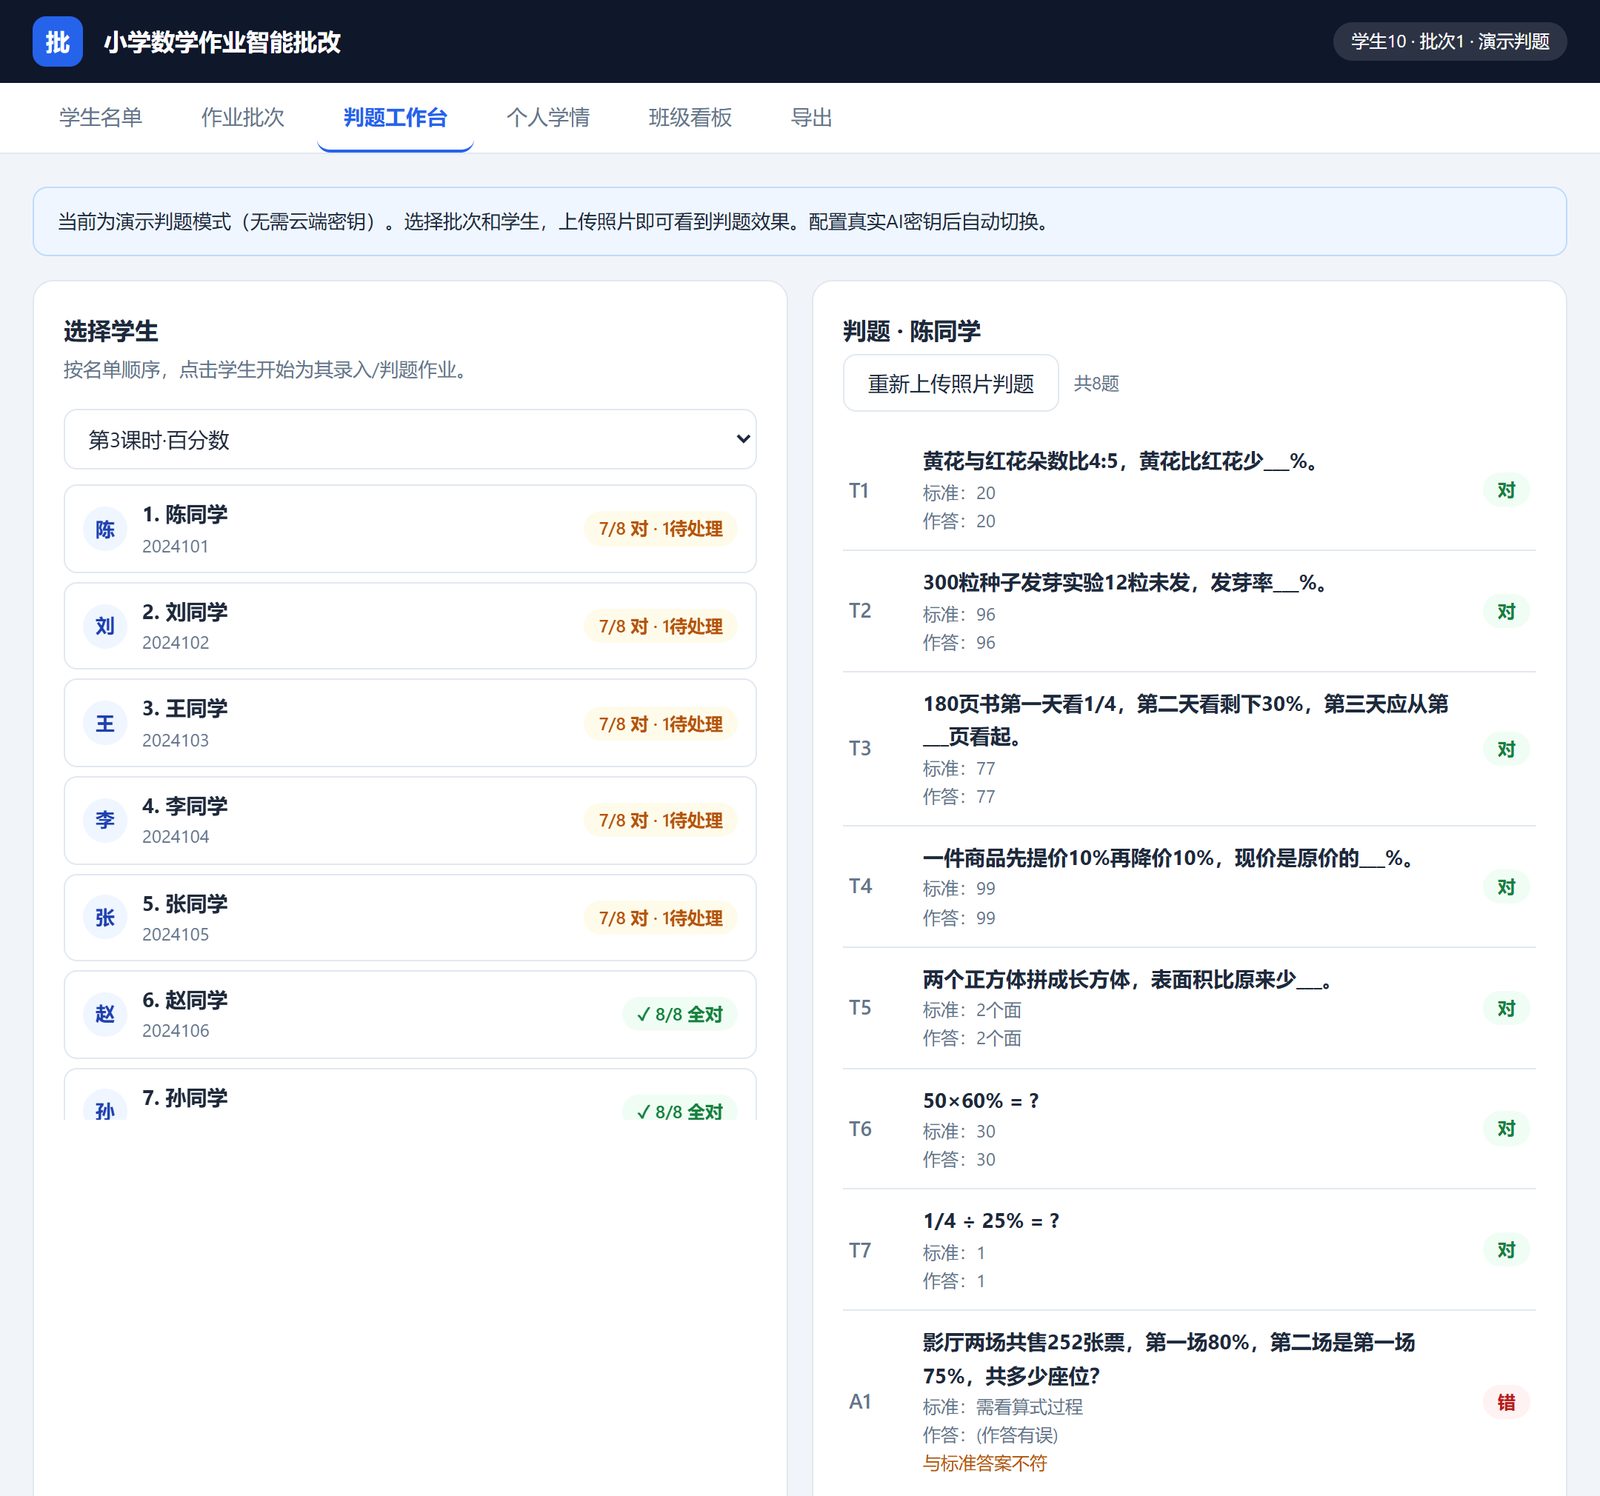The height and width of the screenshot is (1496, 1600).
Task: Toggle the 对 badge on question T2
Action: tap(1506, 611)
